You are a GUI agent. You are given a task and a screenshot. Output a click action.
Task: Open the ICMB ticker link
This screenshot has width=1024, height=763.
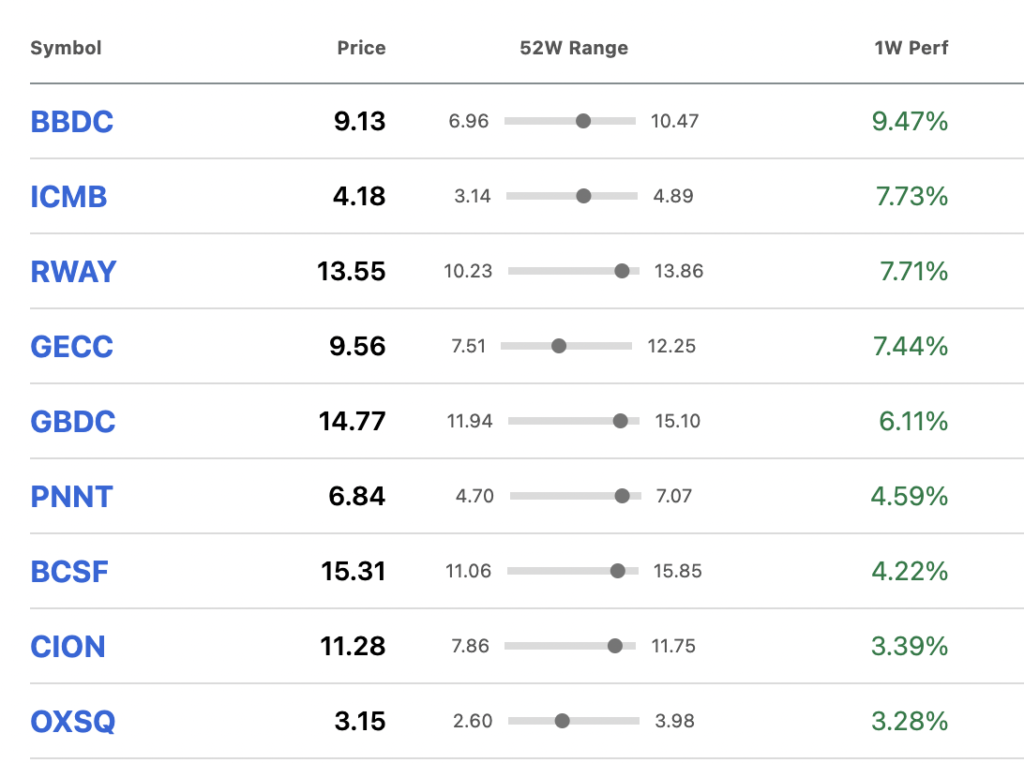pos(69,197)
